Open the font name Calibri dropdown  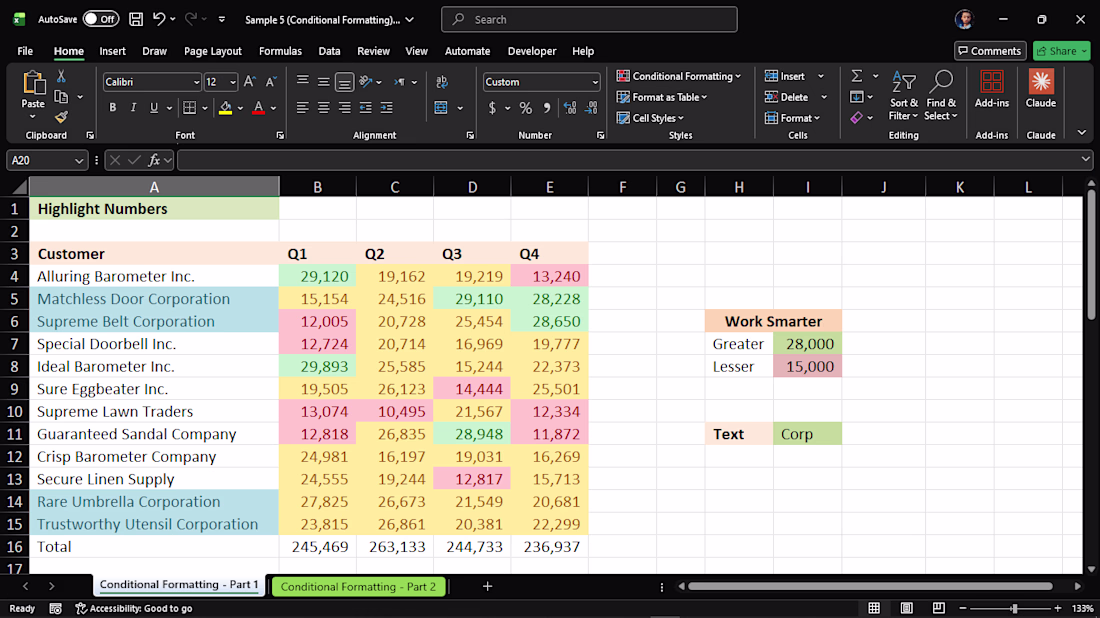point(196,82)
